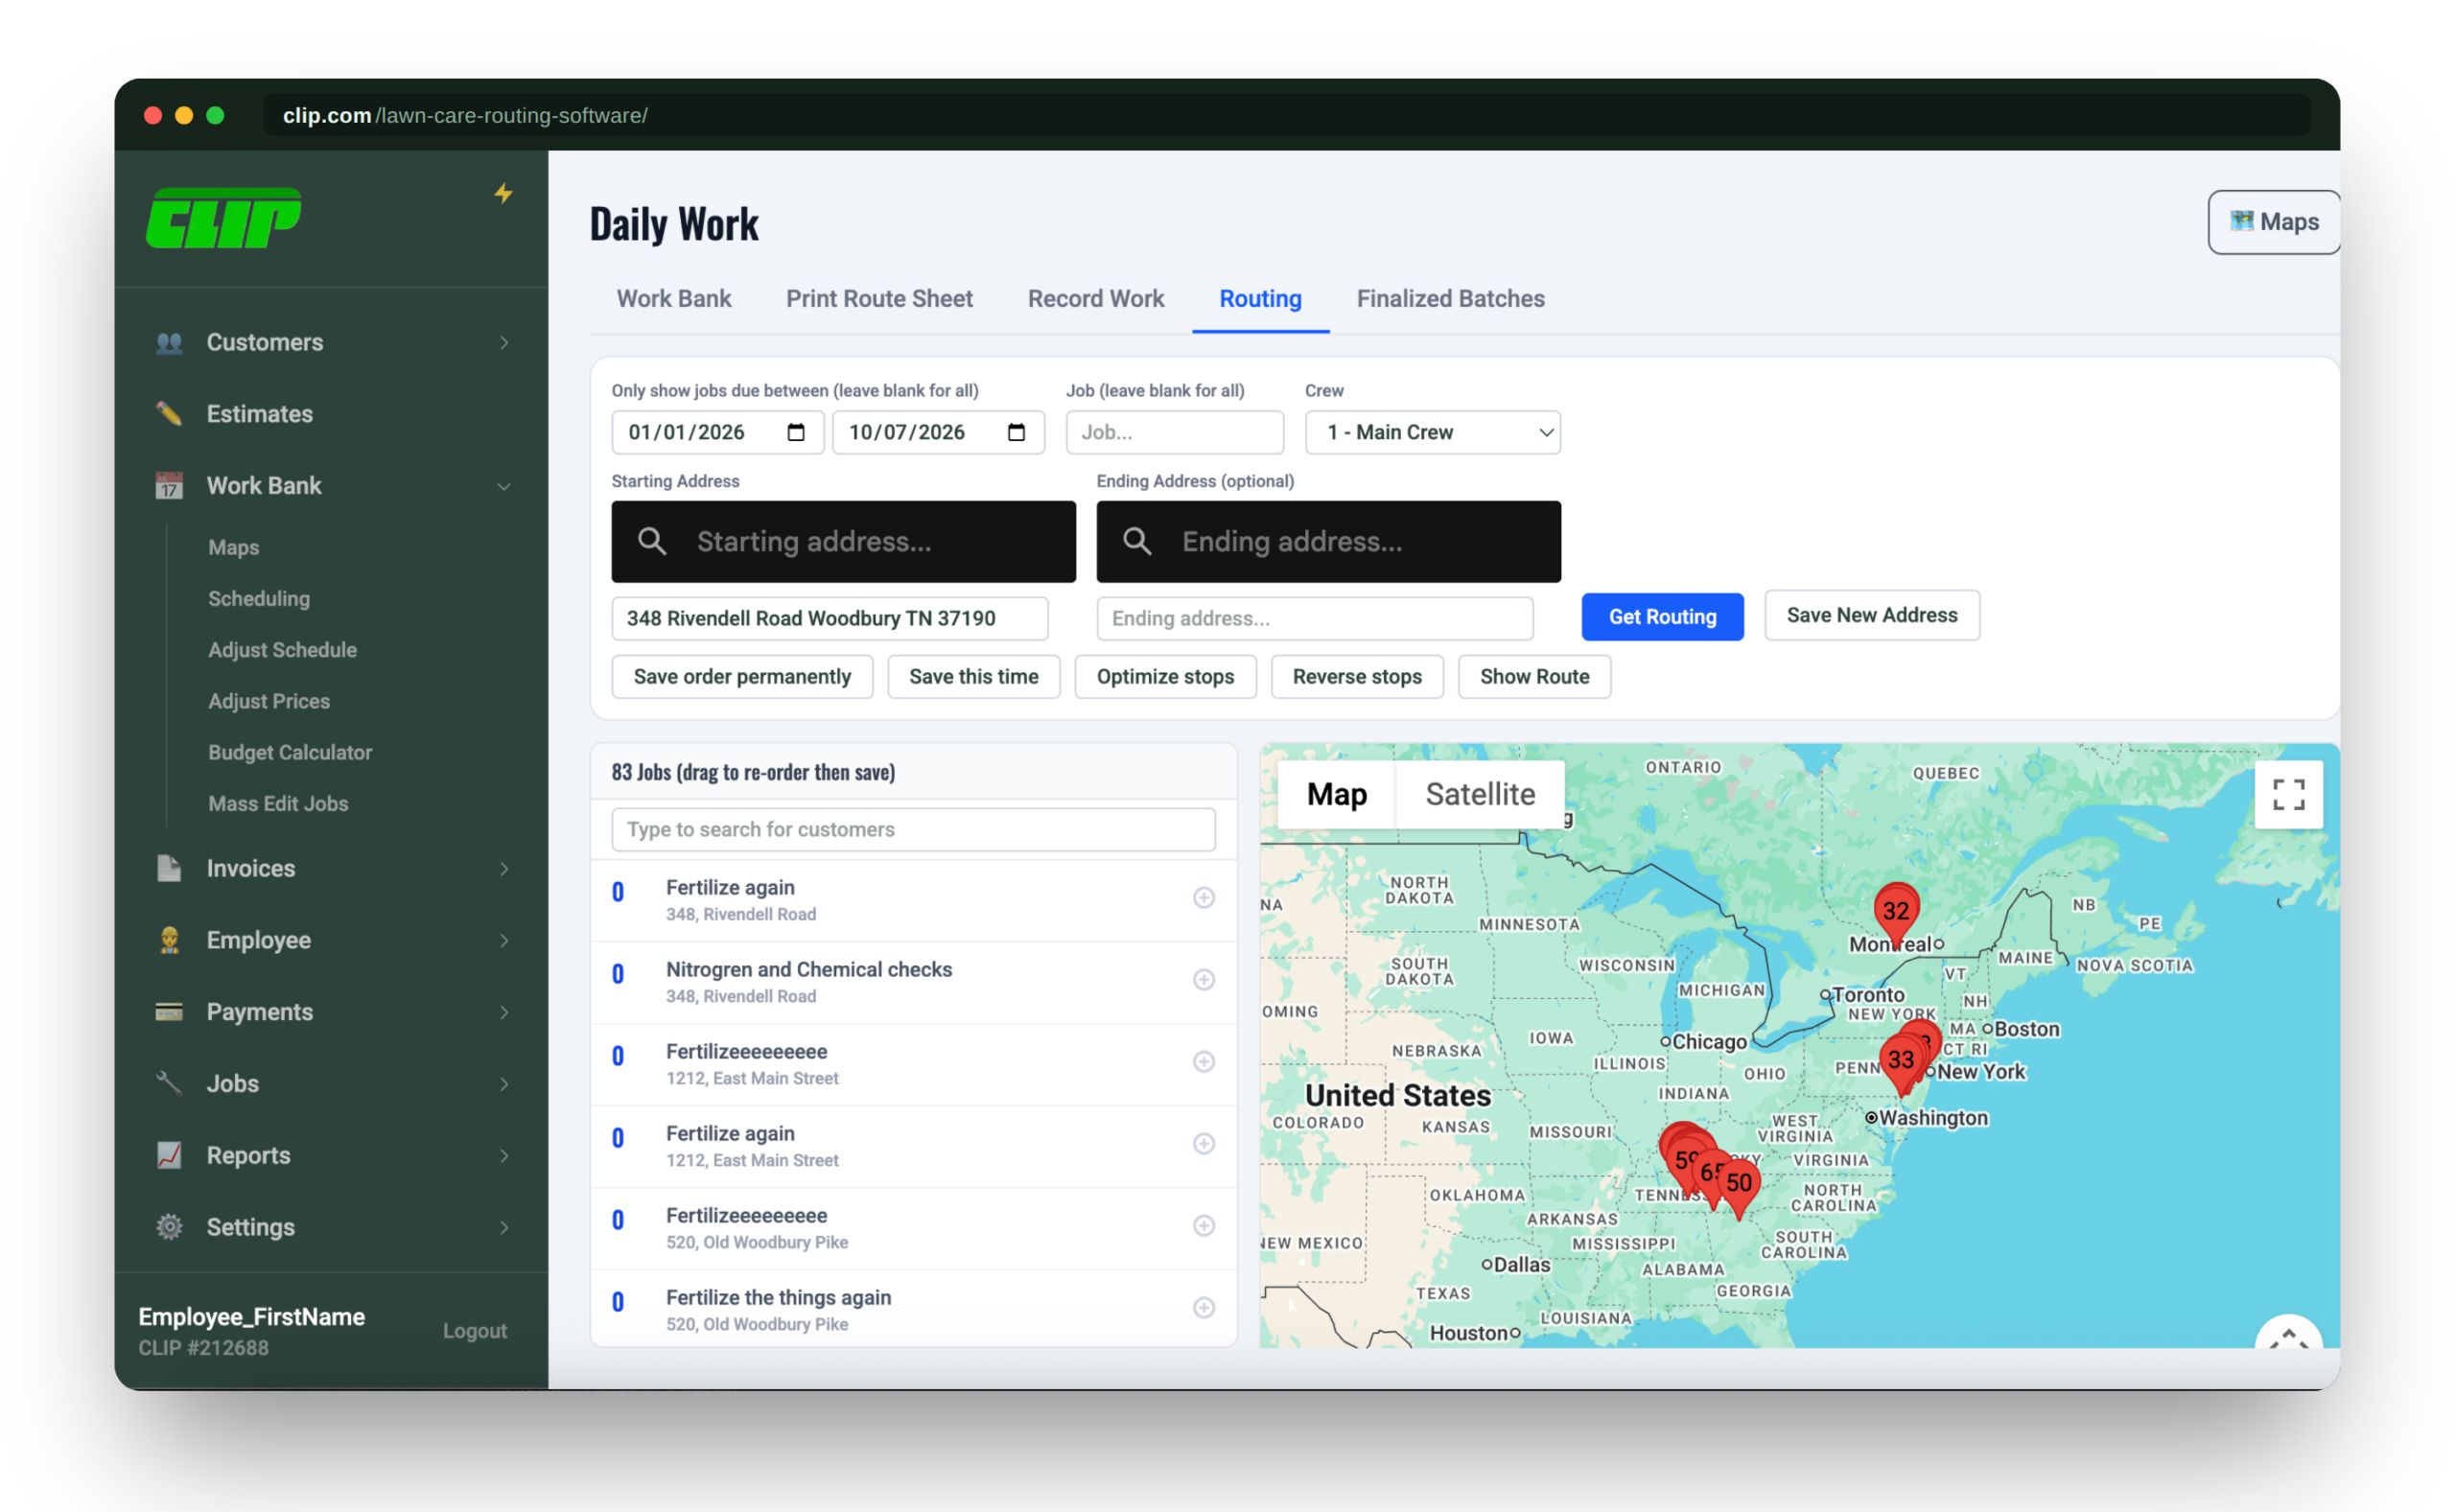
Task: Click the Save New Address button
Action: (x=1872, y=615)
